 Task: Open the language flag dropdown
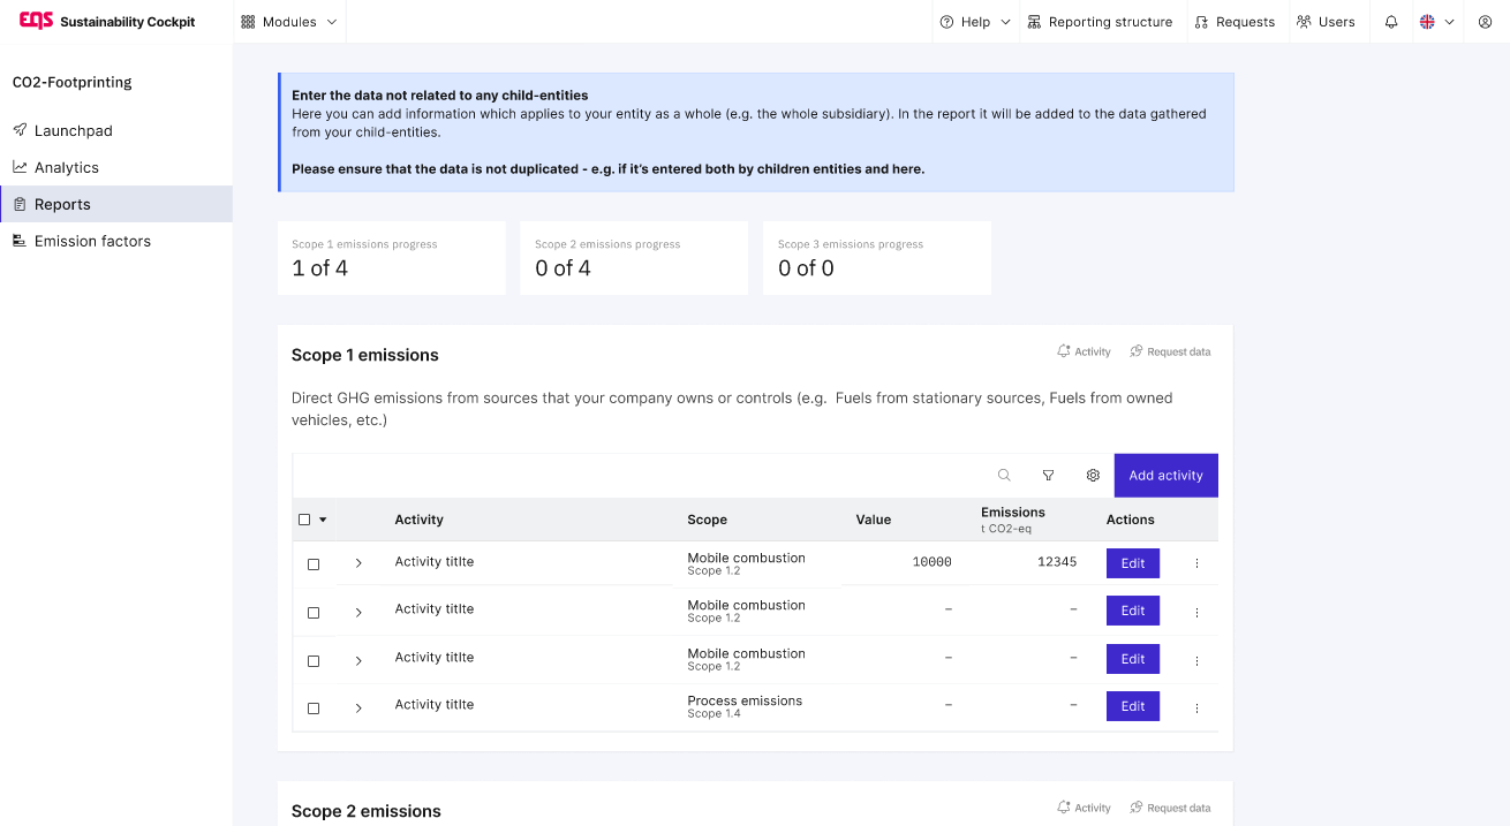point(1436,22)
